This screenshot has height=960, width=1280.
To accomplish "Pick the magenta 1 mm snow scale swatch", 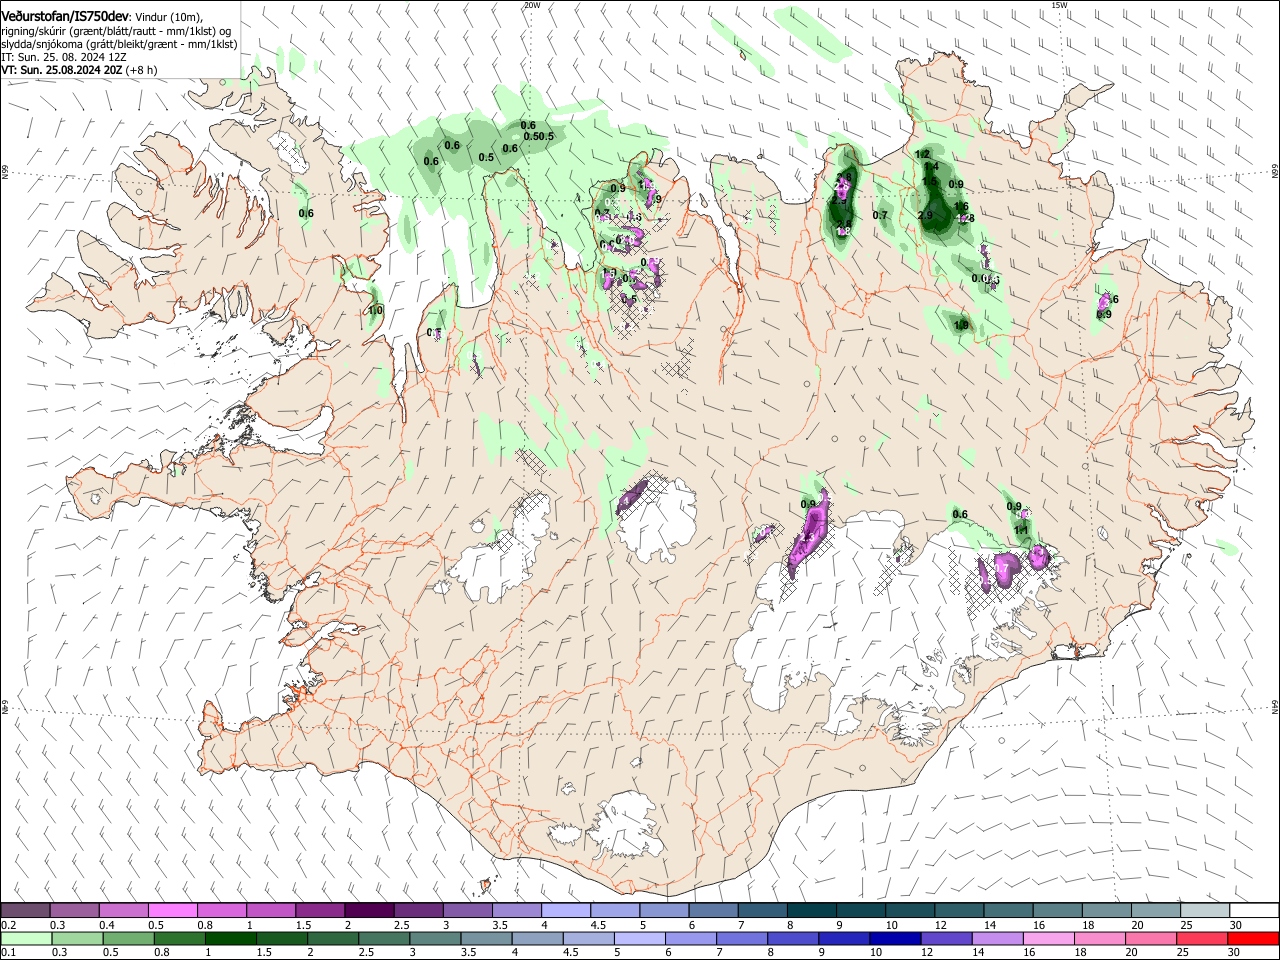I will tap(270, 911).
